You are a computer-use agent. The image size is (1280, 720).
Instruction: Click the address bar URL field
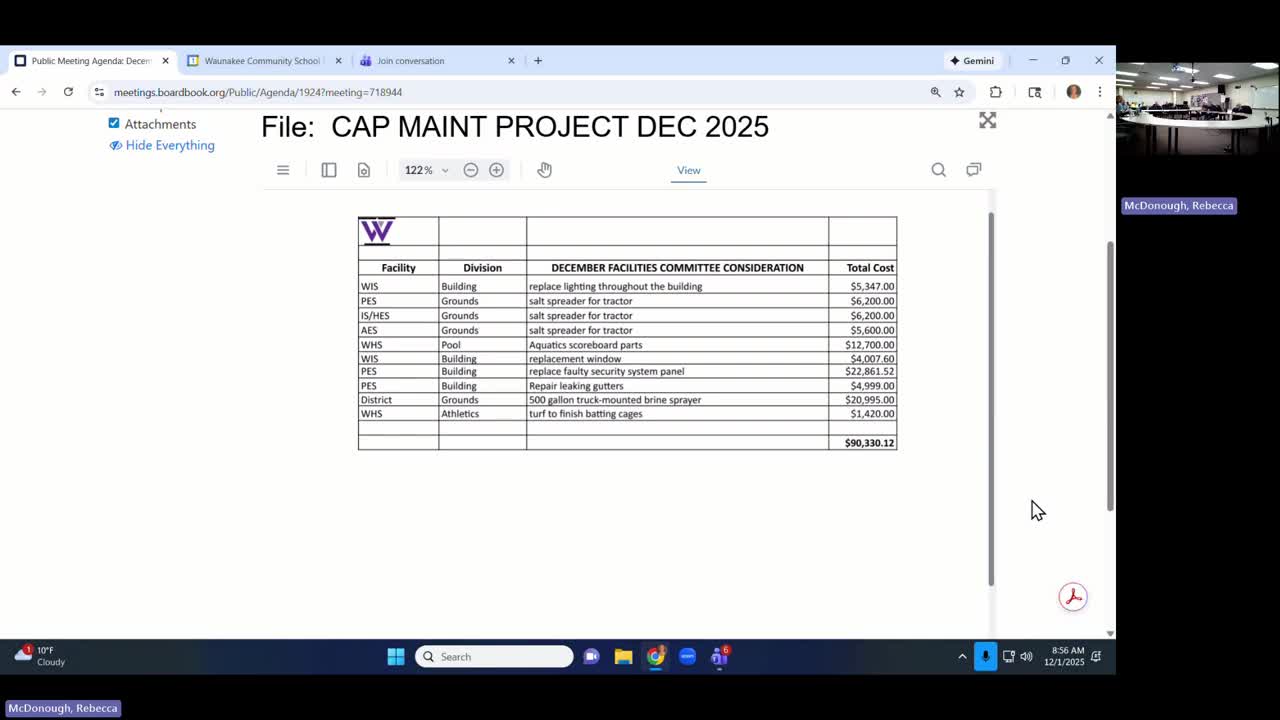(300, 92)
